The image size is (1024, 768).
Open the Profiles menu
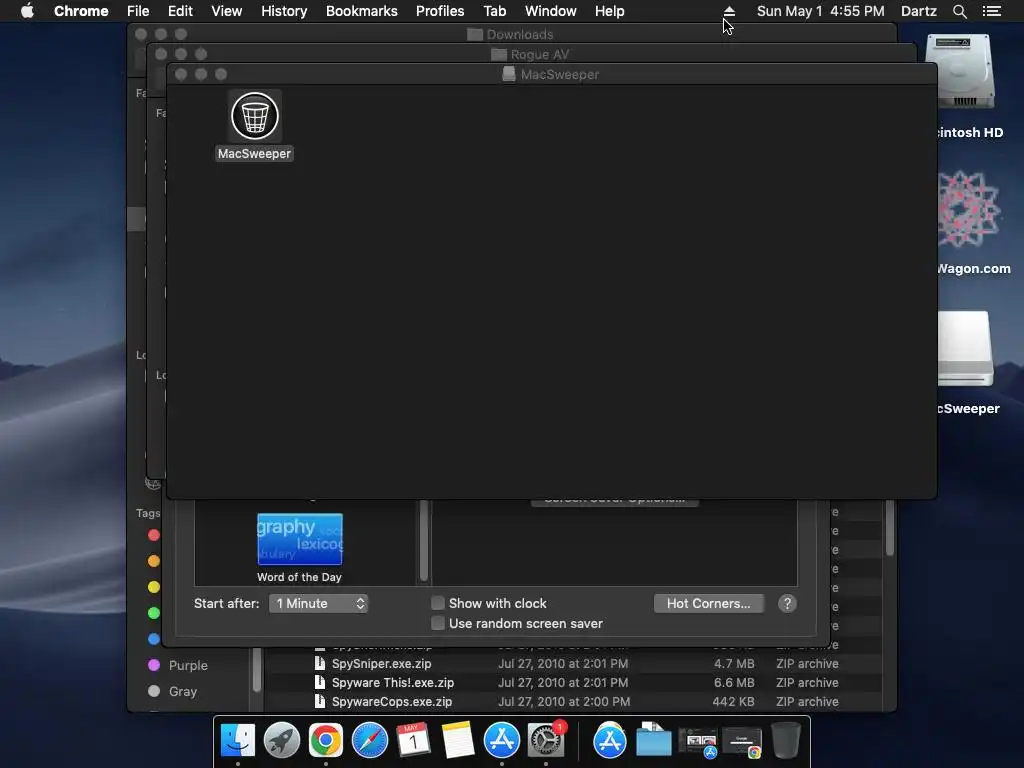tap(440, 11)
